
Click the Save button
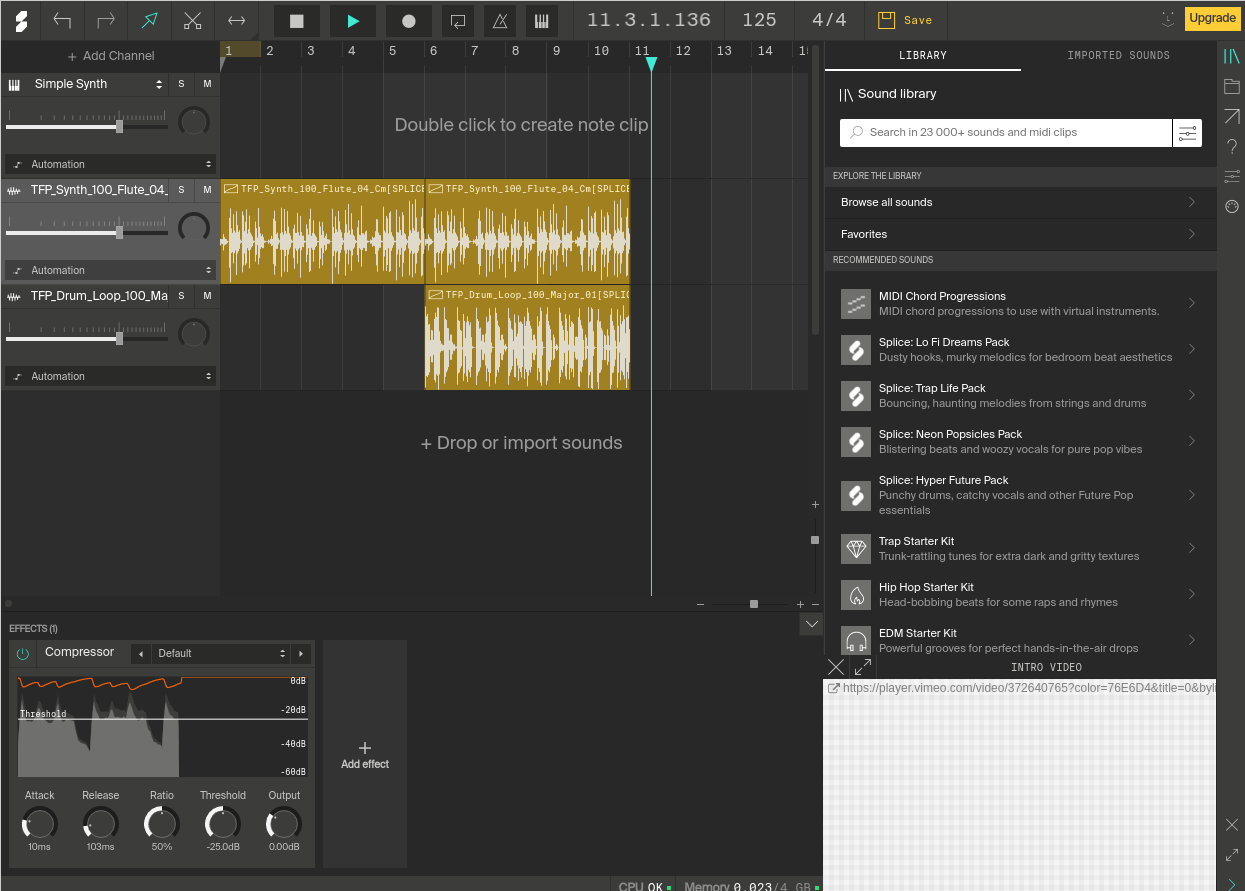pyautogui.click(x=905, y=20)
